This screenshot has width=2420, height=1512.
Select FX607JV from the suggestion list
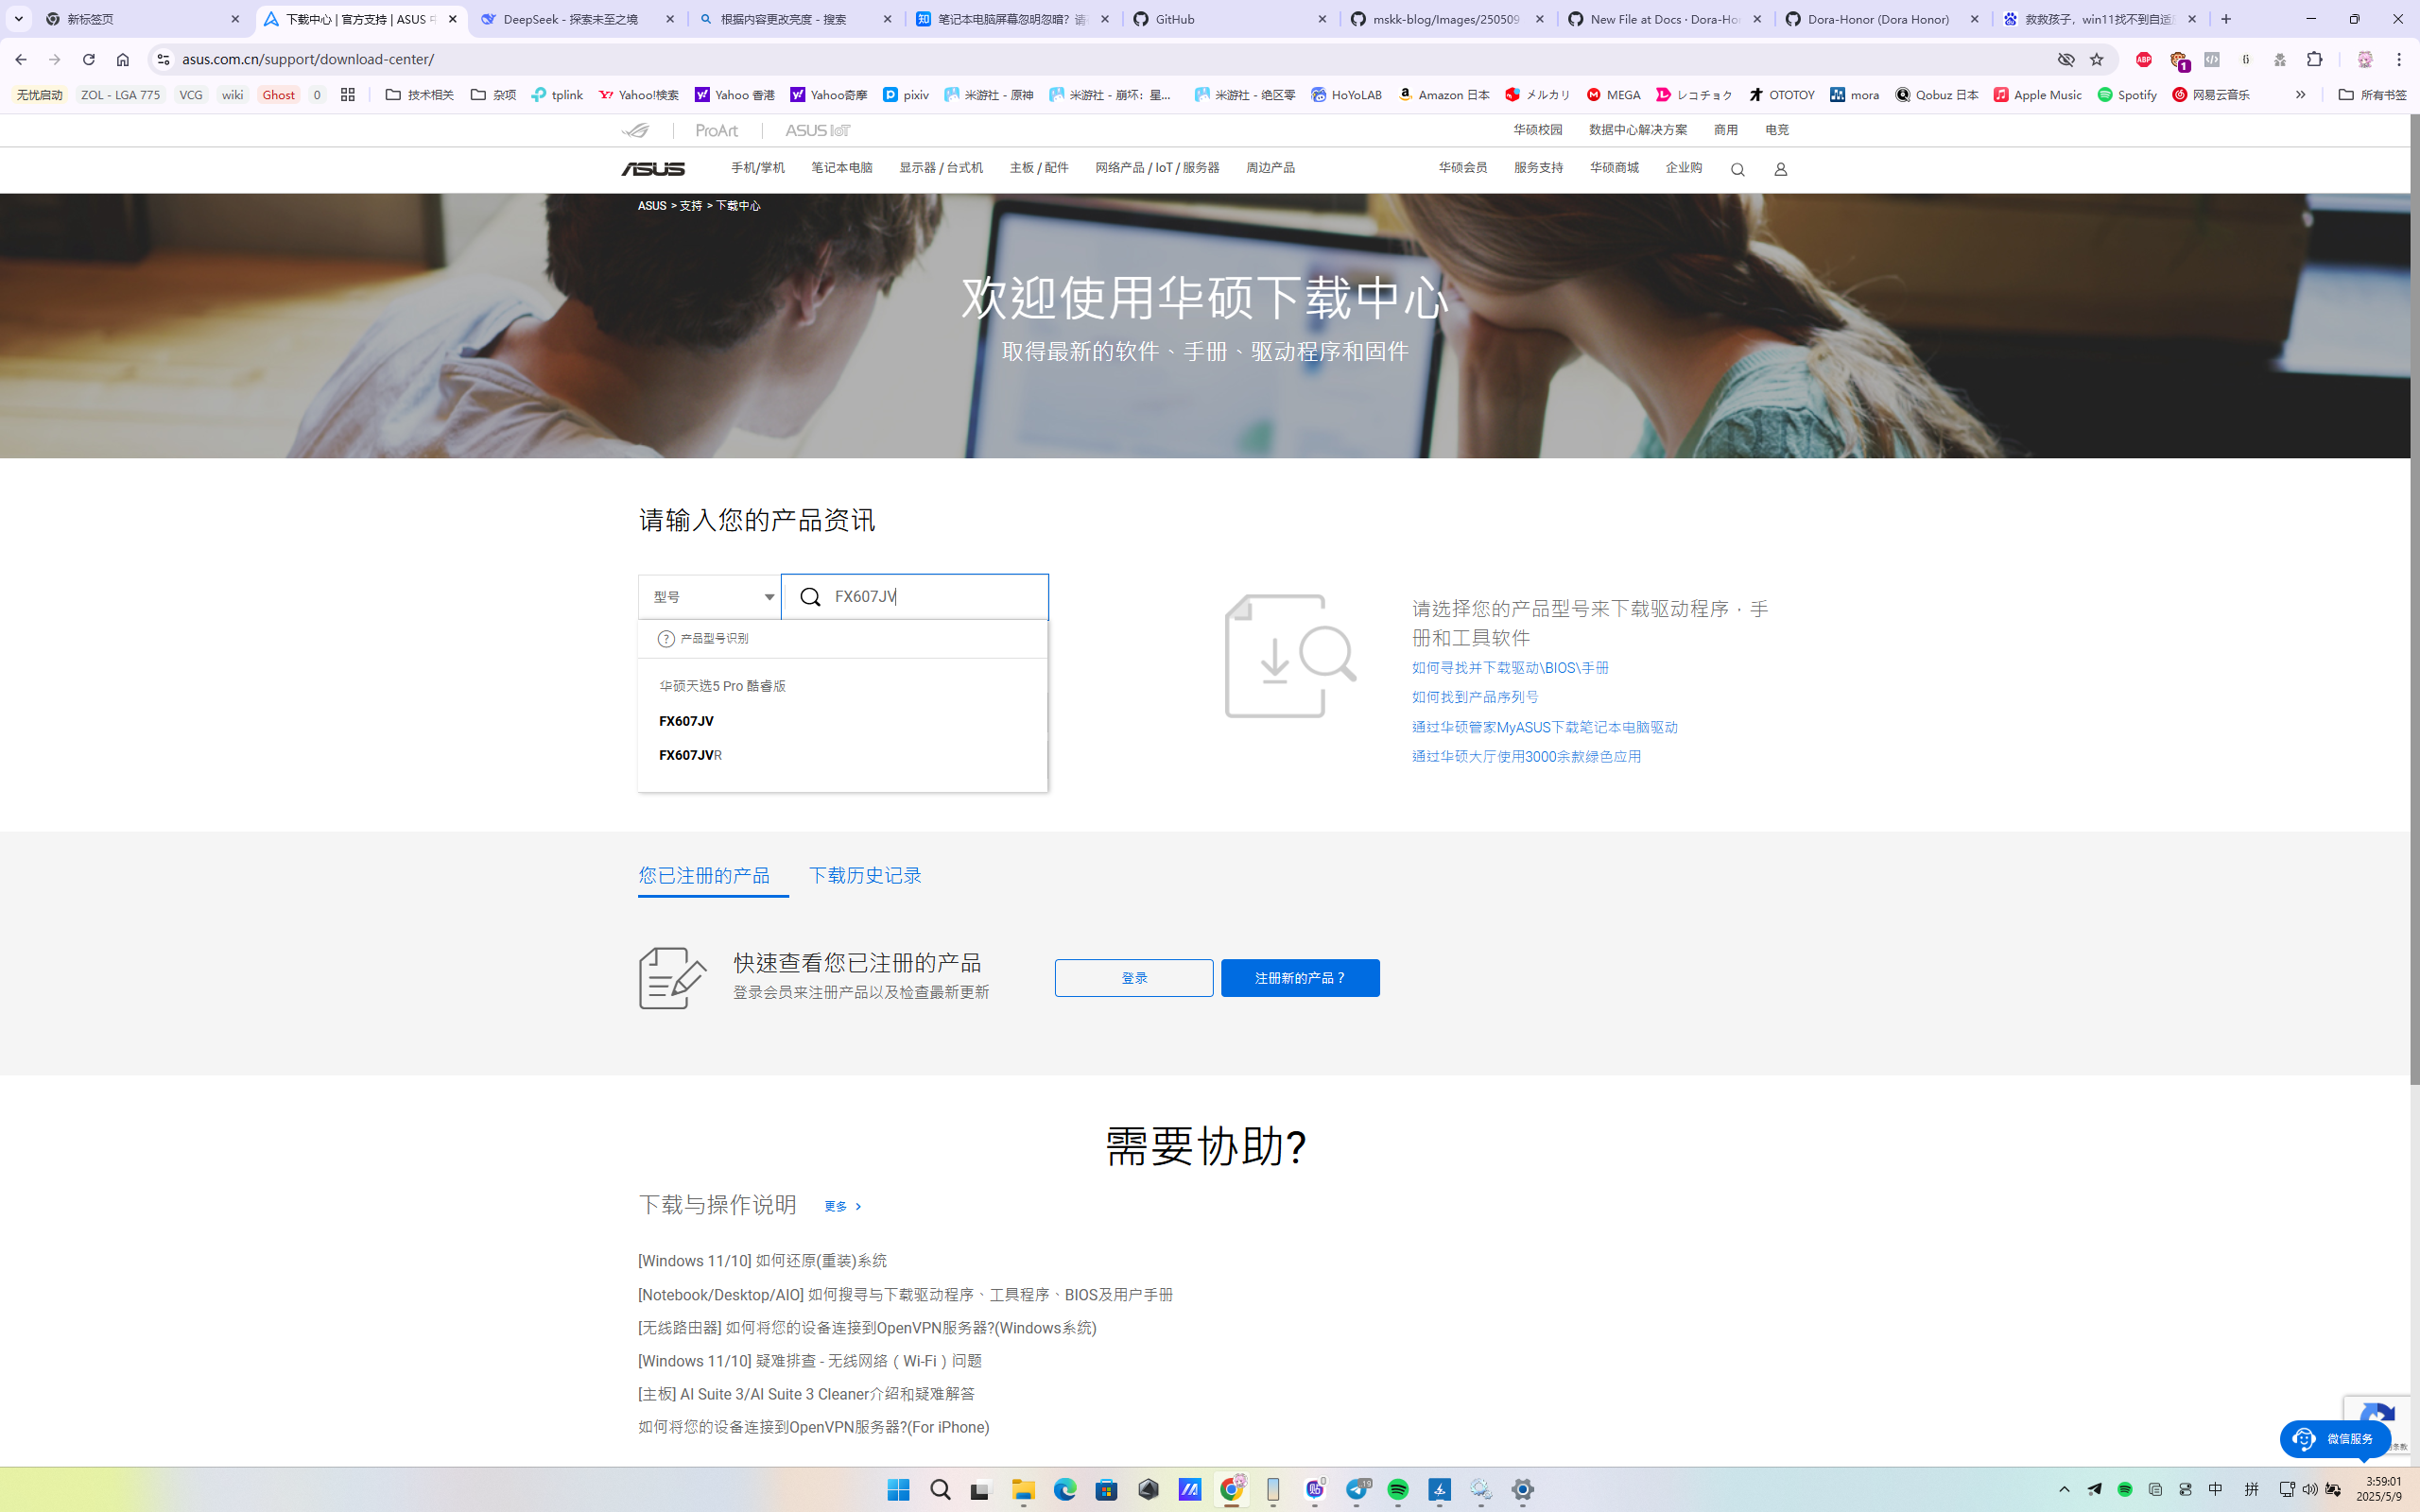coord(685,720)
